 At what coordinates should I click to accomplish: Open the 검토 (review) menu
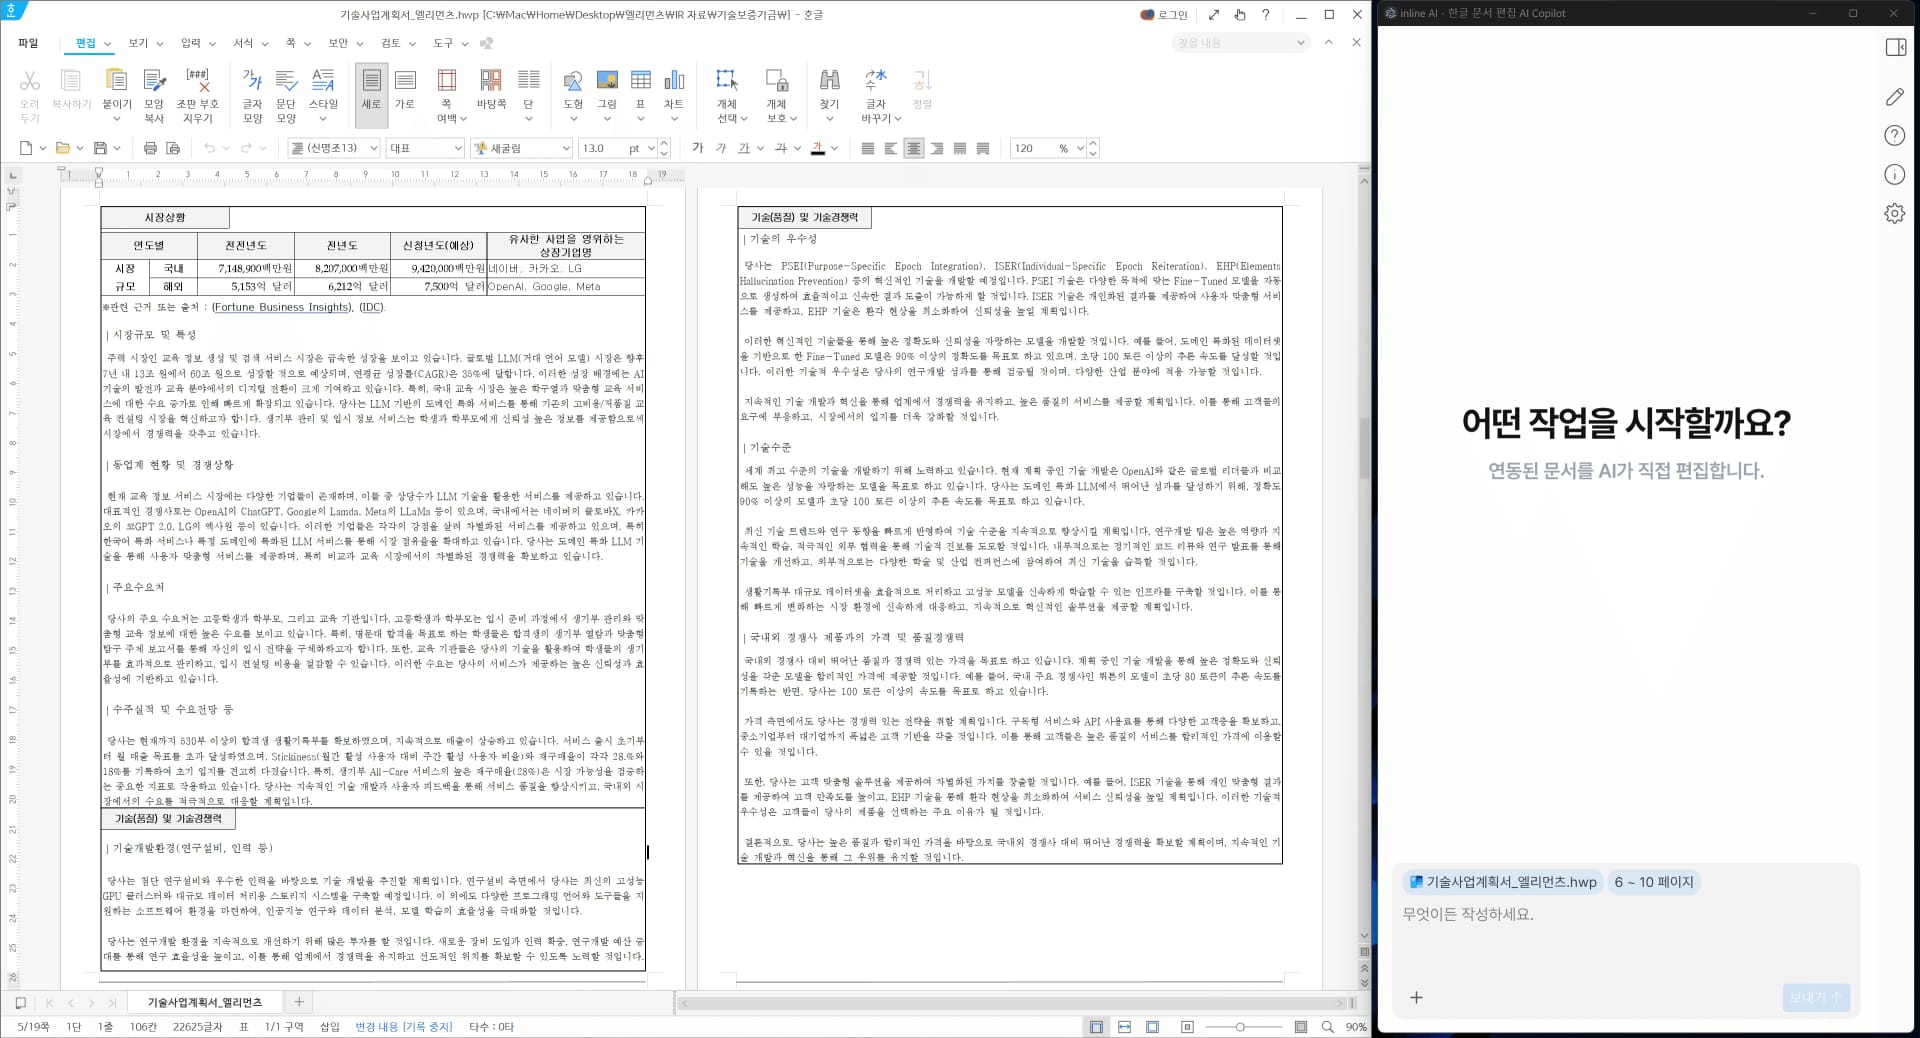tap(393, 43)
